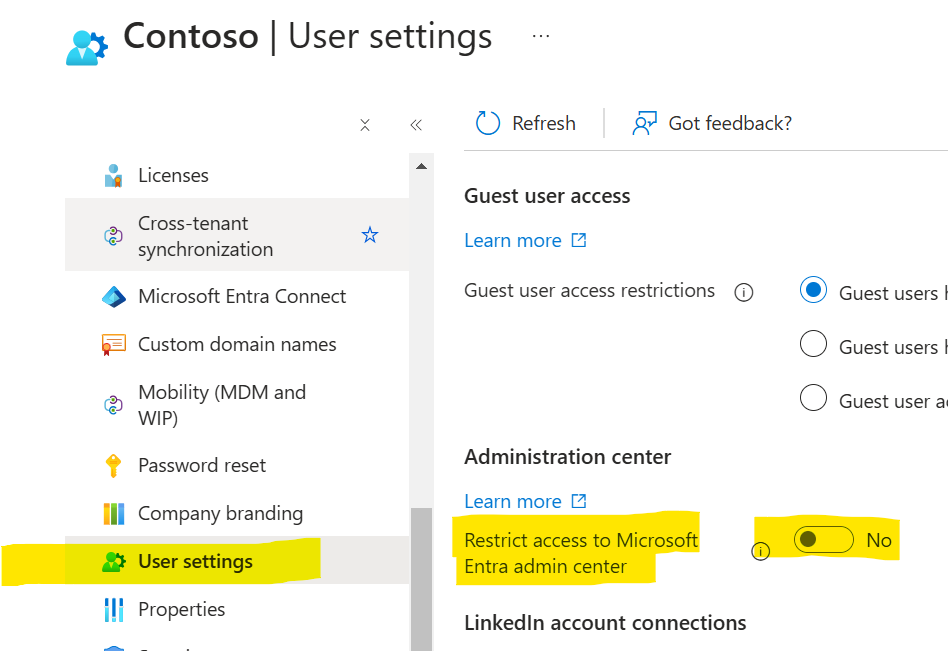Open Custom domain names menu item

coord(237,345)
